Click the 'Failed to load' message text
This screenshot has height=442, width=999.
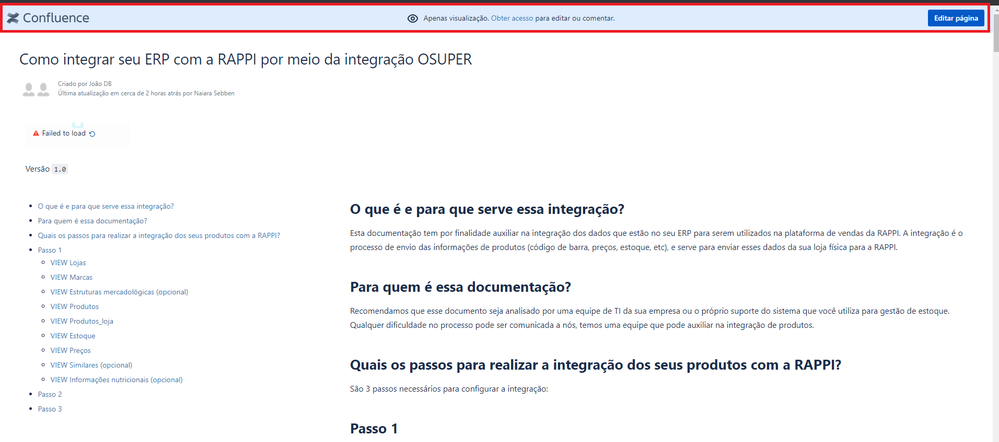coord(64,134)
